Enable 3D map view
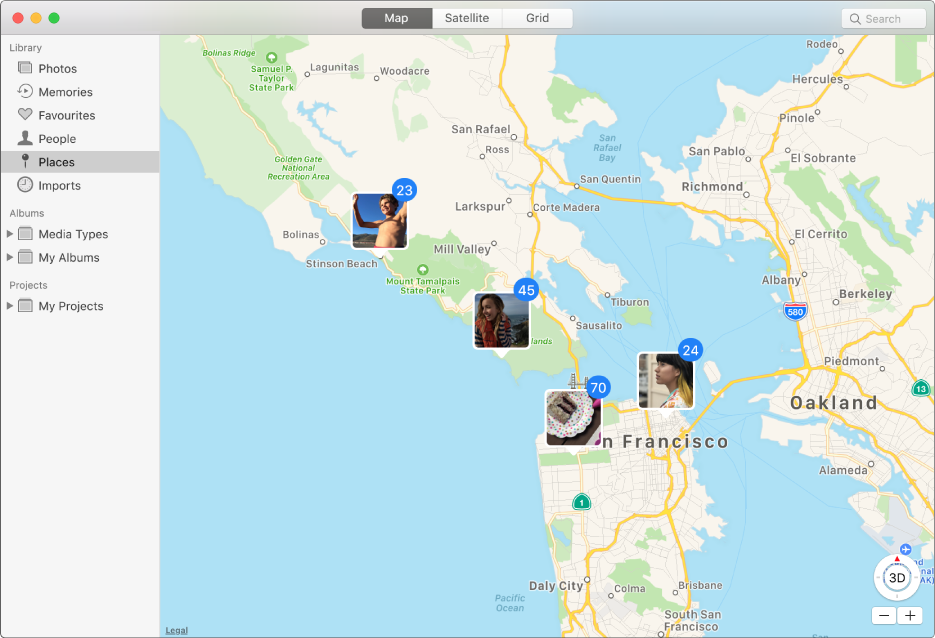The image size is (935, 638). (897, 577)
